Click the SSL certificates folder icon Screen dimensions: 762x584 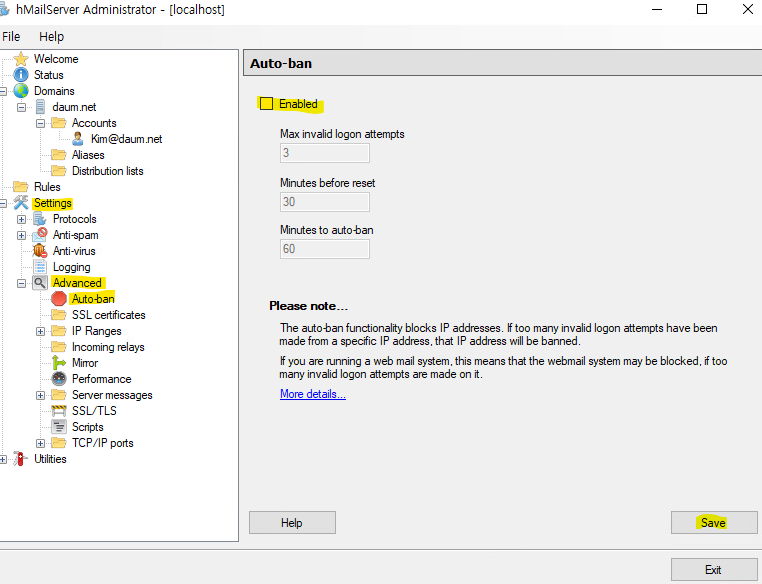pyautogui.click(x=59, y=315)
